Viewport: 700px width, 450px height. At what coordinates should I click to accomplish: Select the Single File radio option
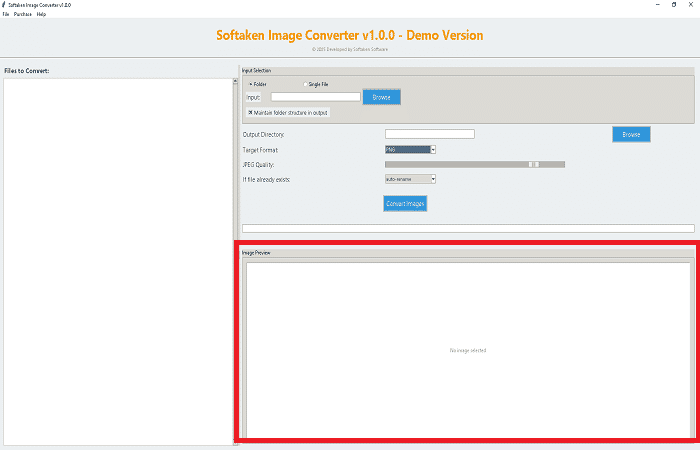[316, 84]
